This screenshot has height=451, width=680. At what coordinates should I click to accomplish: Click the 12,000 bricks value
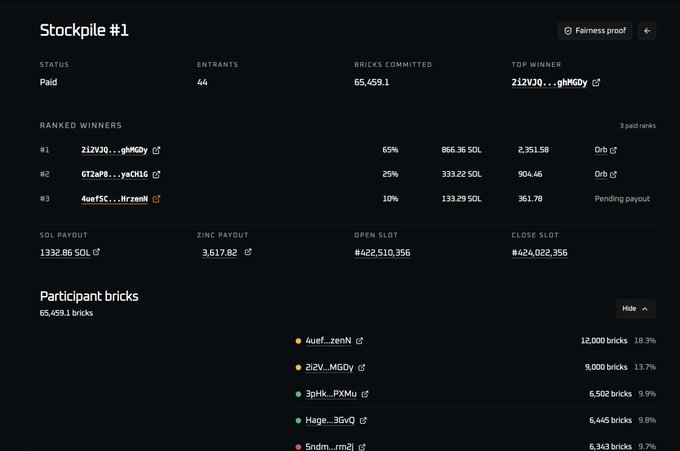[x=604, y=340]
